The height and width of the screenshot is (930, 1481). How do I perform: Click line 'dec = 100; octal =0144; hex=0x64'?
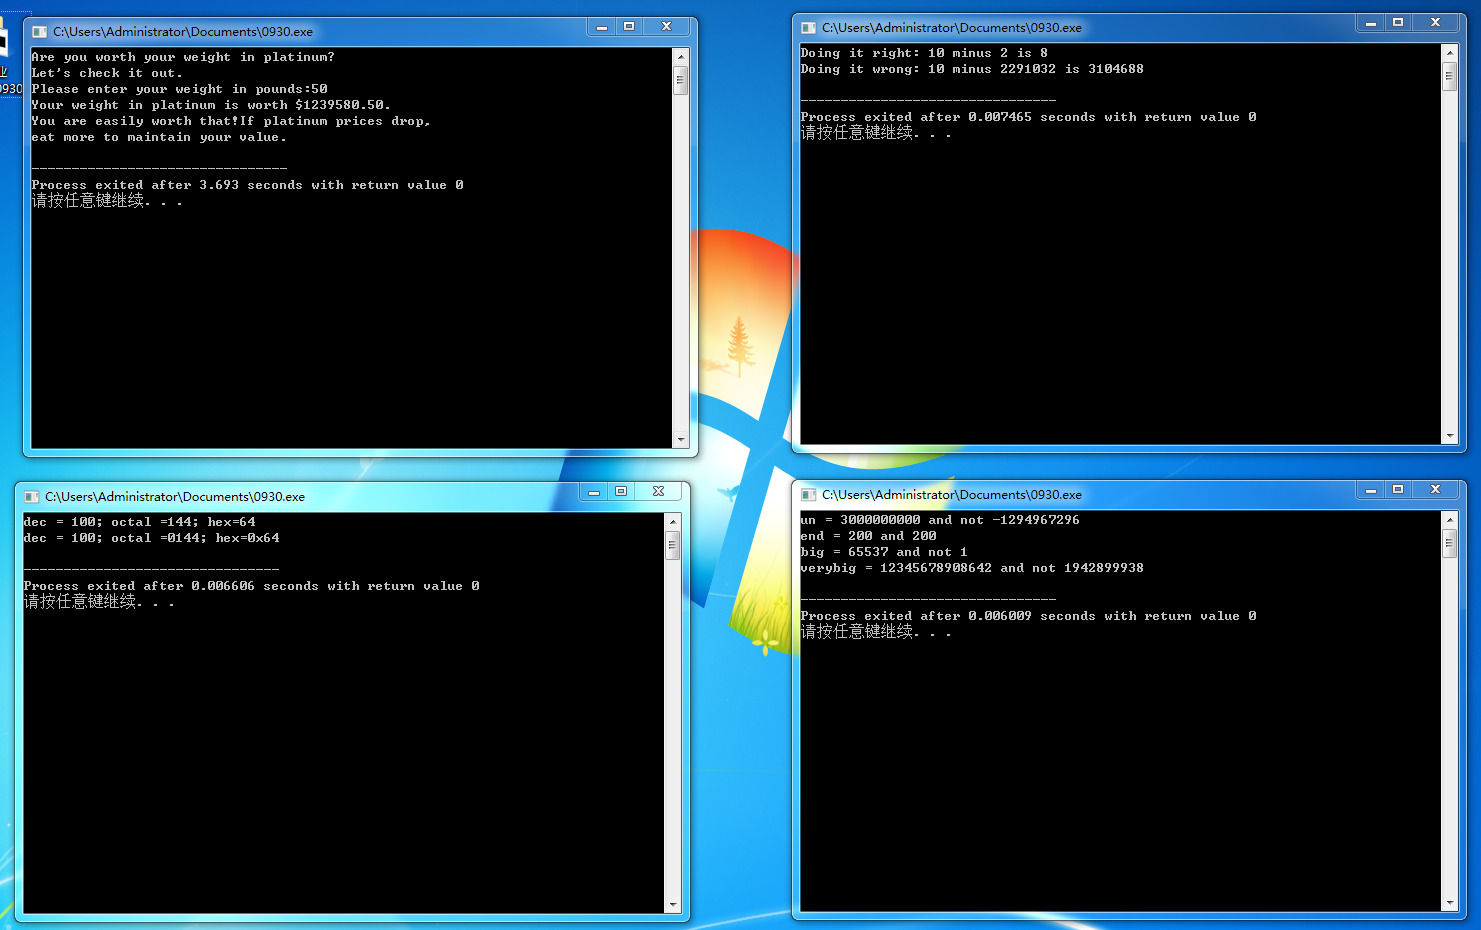tap(152, 538)
